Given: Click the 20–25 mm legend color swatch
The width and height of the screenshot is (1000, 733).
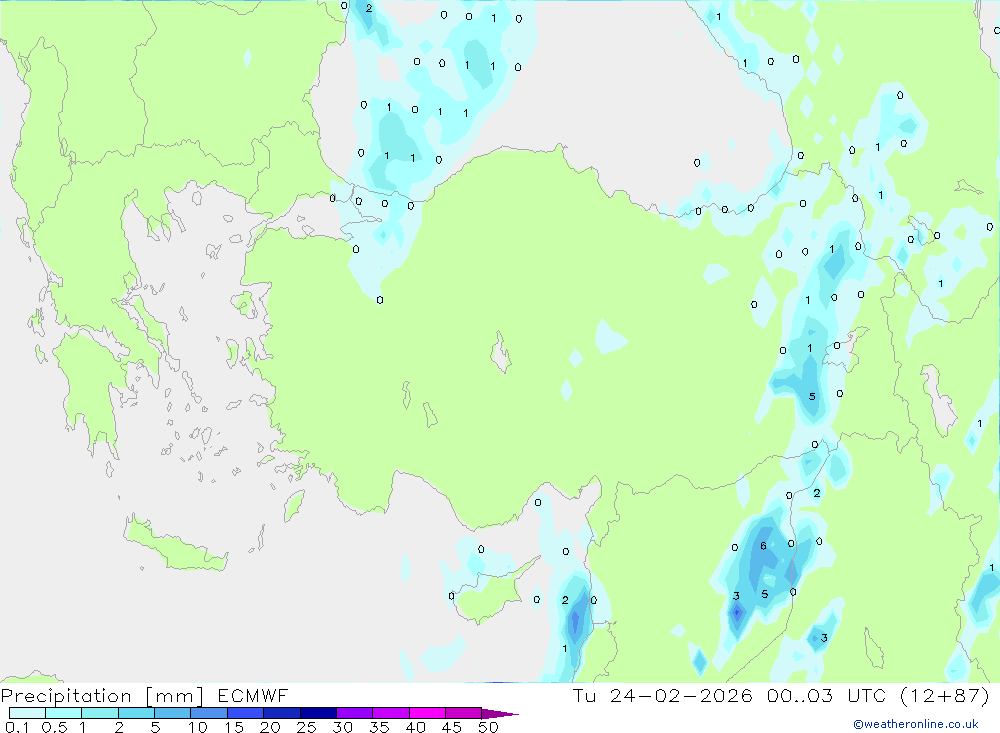Looking at the screenshot, I should click(282, 713).
